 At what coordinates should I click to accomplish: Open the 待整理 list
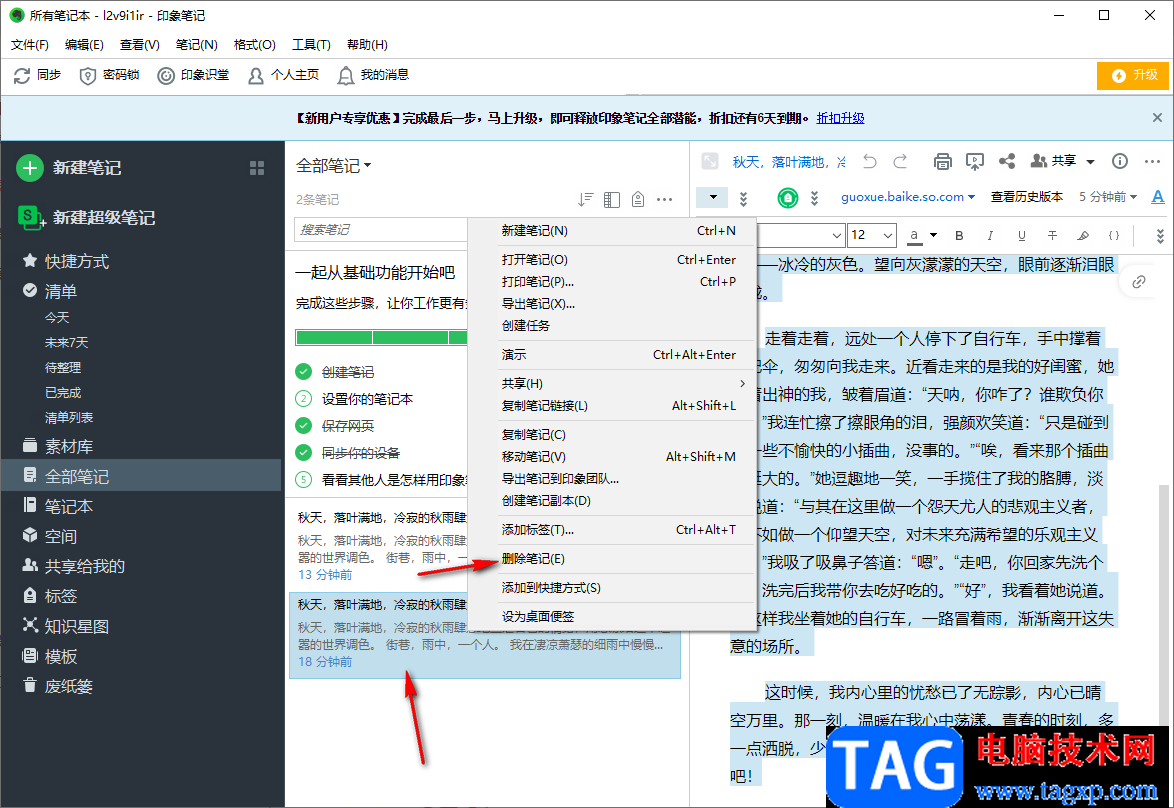pyautogui.click(x=63, y=367)
